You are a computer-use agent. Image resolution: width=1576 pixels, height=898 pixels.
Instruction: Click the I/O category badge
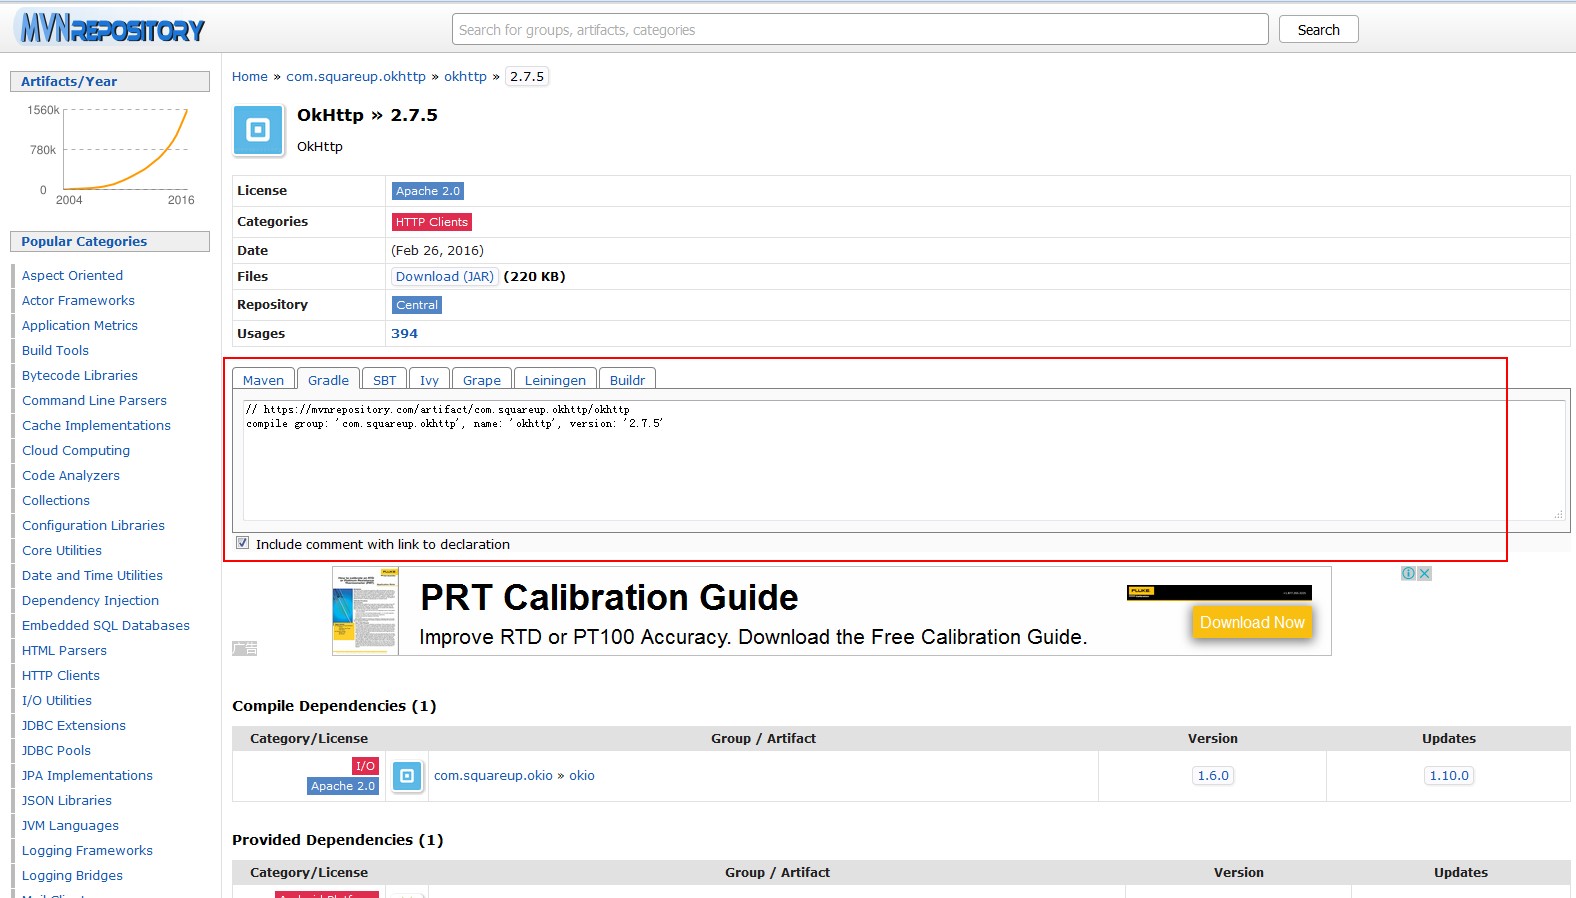[365, 766]
